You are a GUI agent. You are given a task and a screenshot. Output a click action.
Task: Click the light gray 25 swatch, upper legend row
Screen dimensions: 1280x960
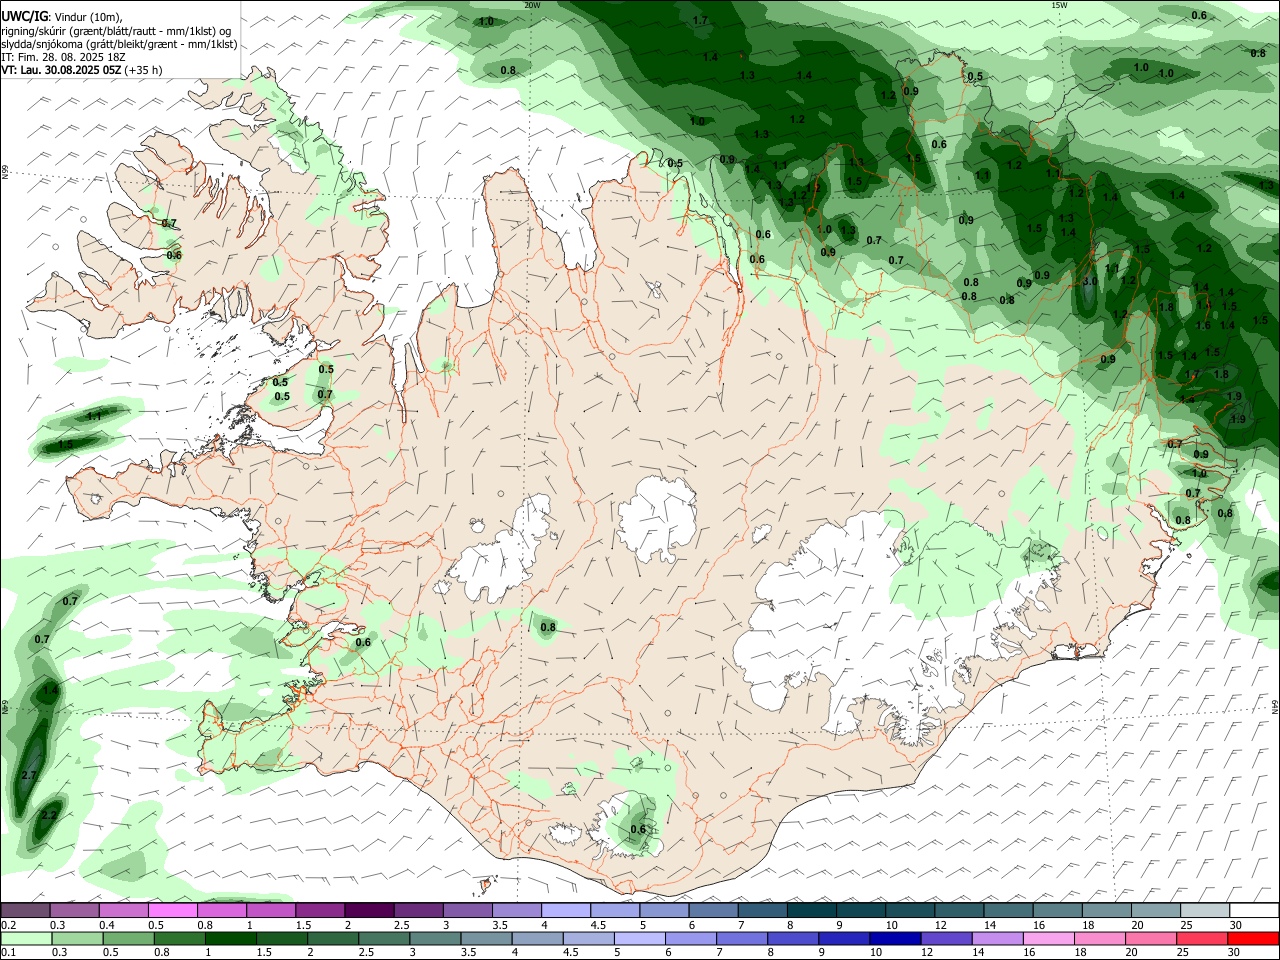pyautogui.click(x=1204, y=911)
